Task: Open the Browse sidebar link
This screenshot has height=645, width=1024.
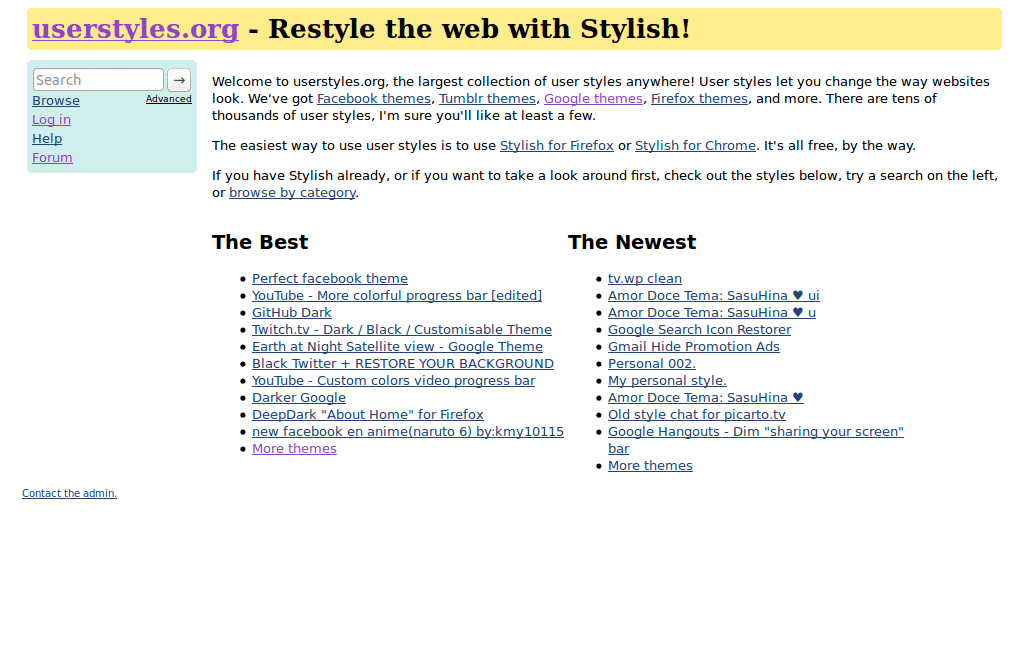Action: [x=56, y=101]
